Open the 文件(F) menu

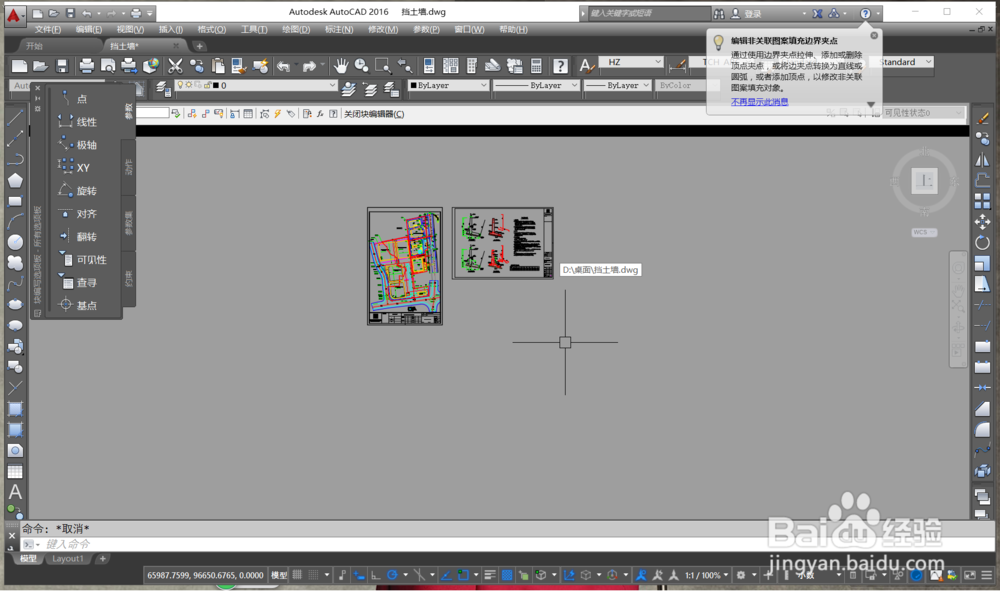click(48, 29)
